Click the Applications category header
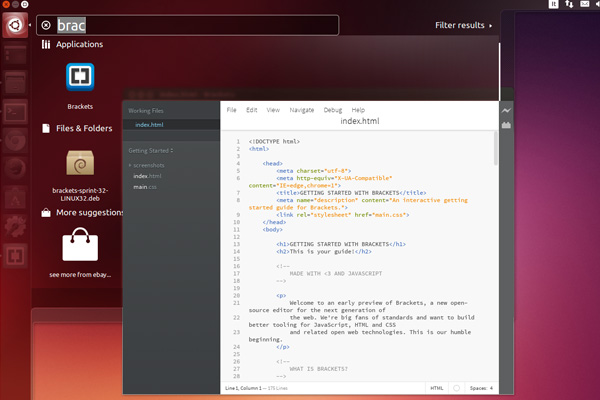The height and width of the screenshot is (400, 600). 79,44
